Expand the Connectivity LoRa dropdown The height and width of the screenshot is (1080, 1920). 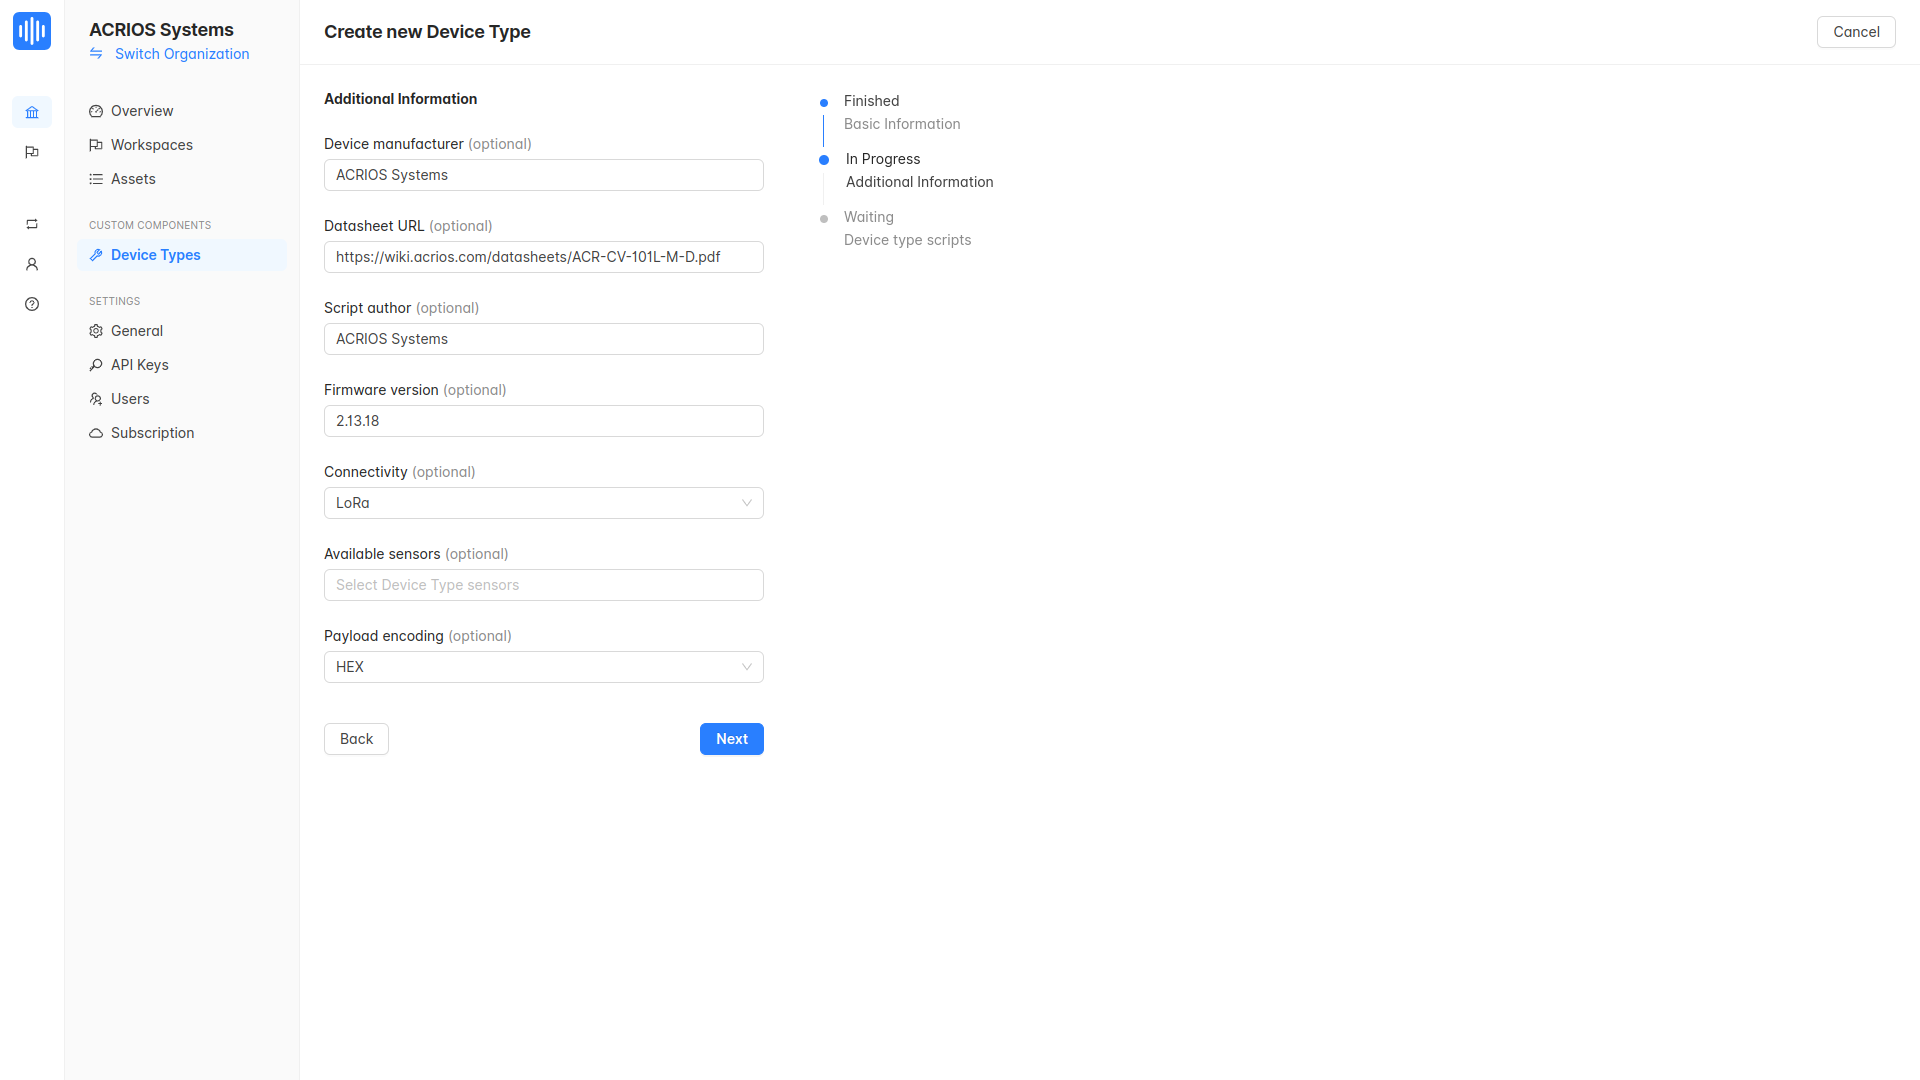[x=543, y=503]
